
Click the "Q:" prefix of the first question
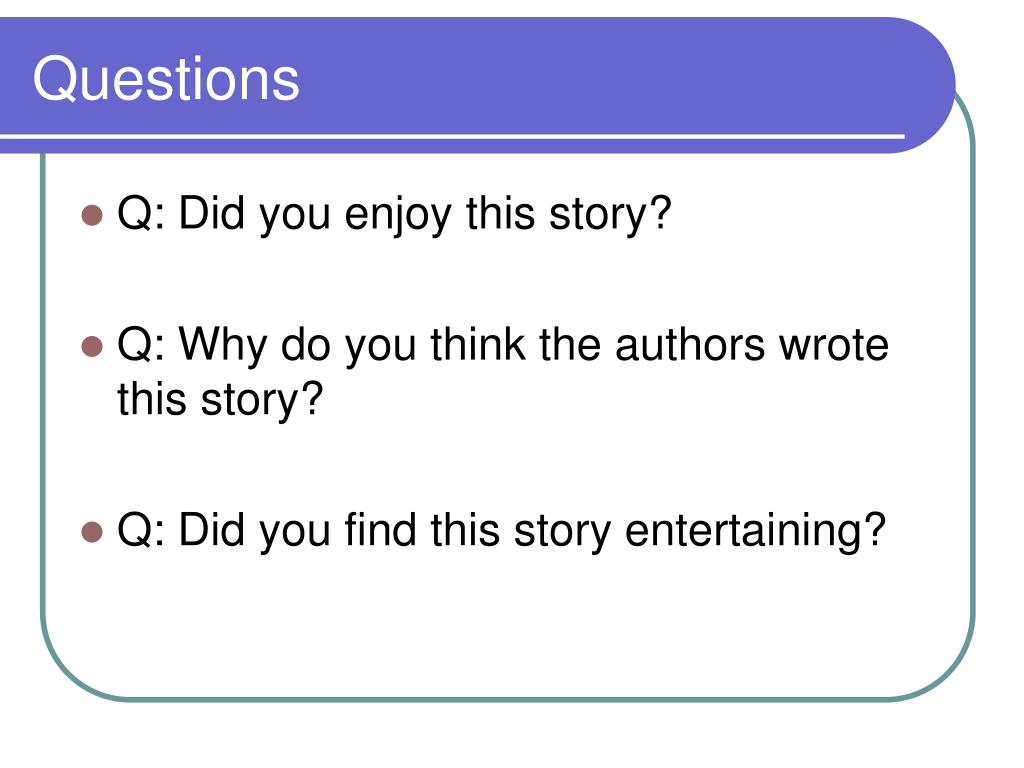(x=141, y=214)
